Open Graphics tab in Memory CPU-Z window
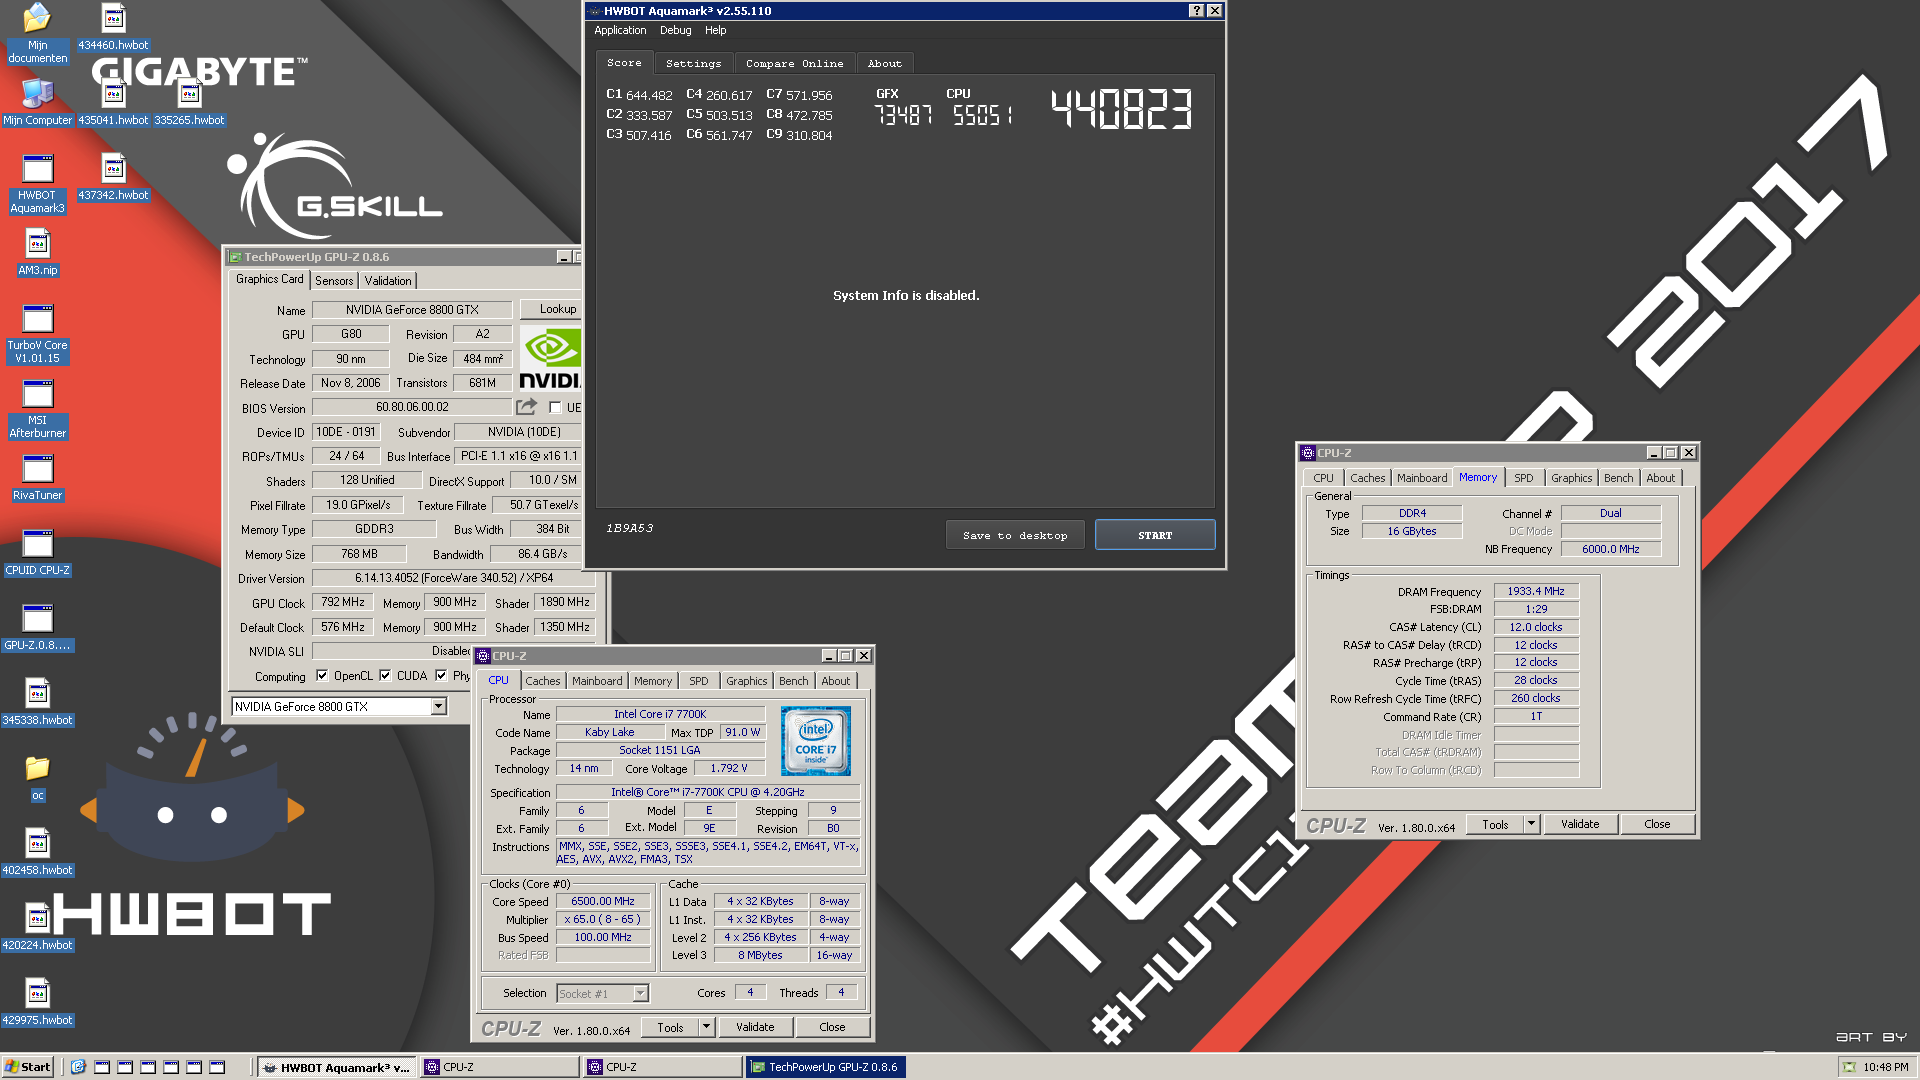Screen dimensions: 1920x1080 pyautogui.click(x=1571, y=478)
